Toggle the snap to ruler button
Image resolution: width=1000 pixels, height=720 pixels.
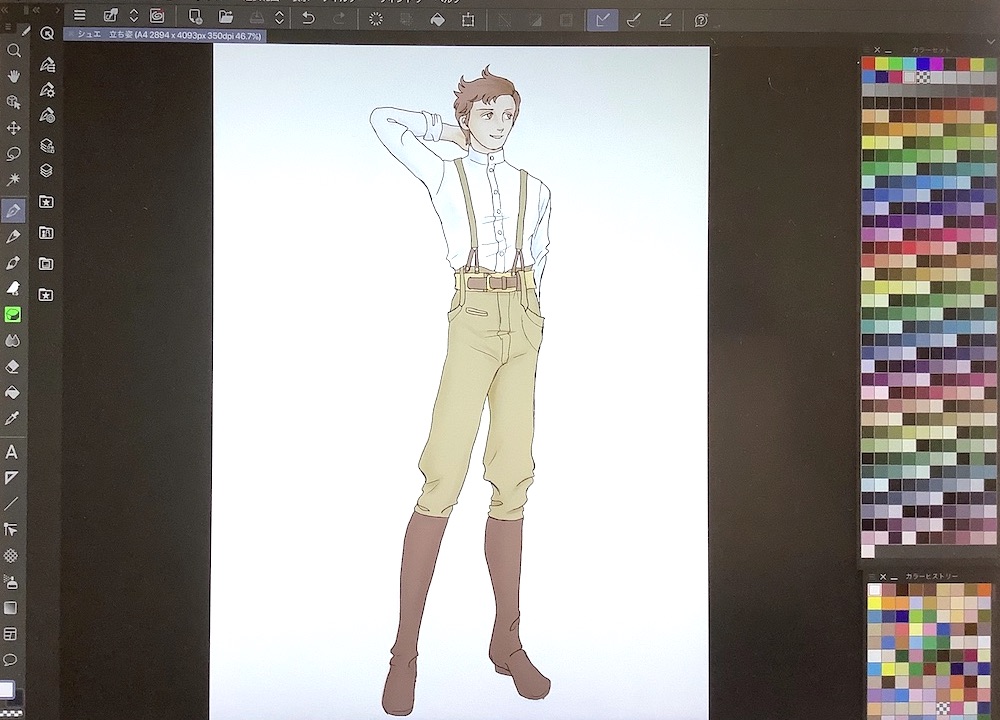point(602,19)
